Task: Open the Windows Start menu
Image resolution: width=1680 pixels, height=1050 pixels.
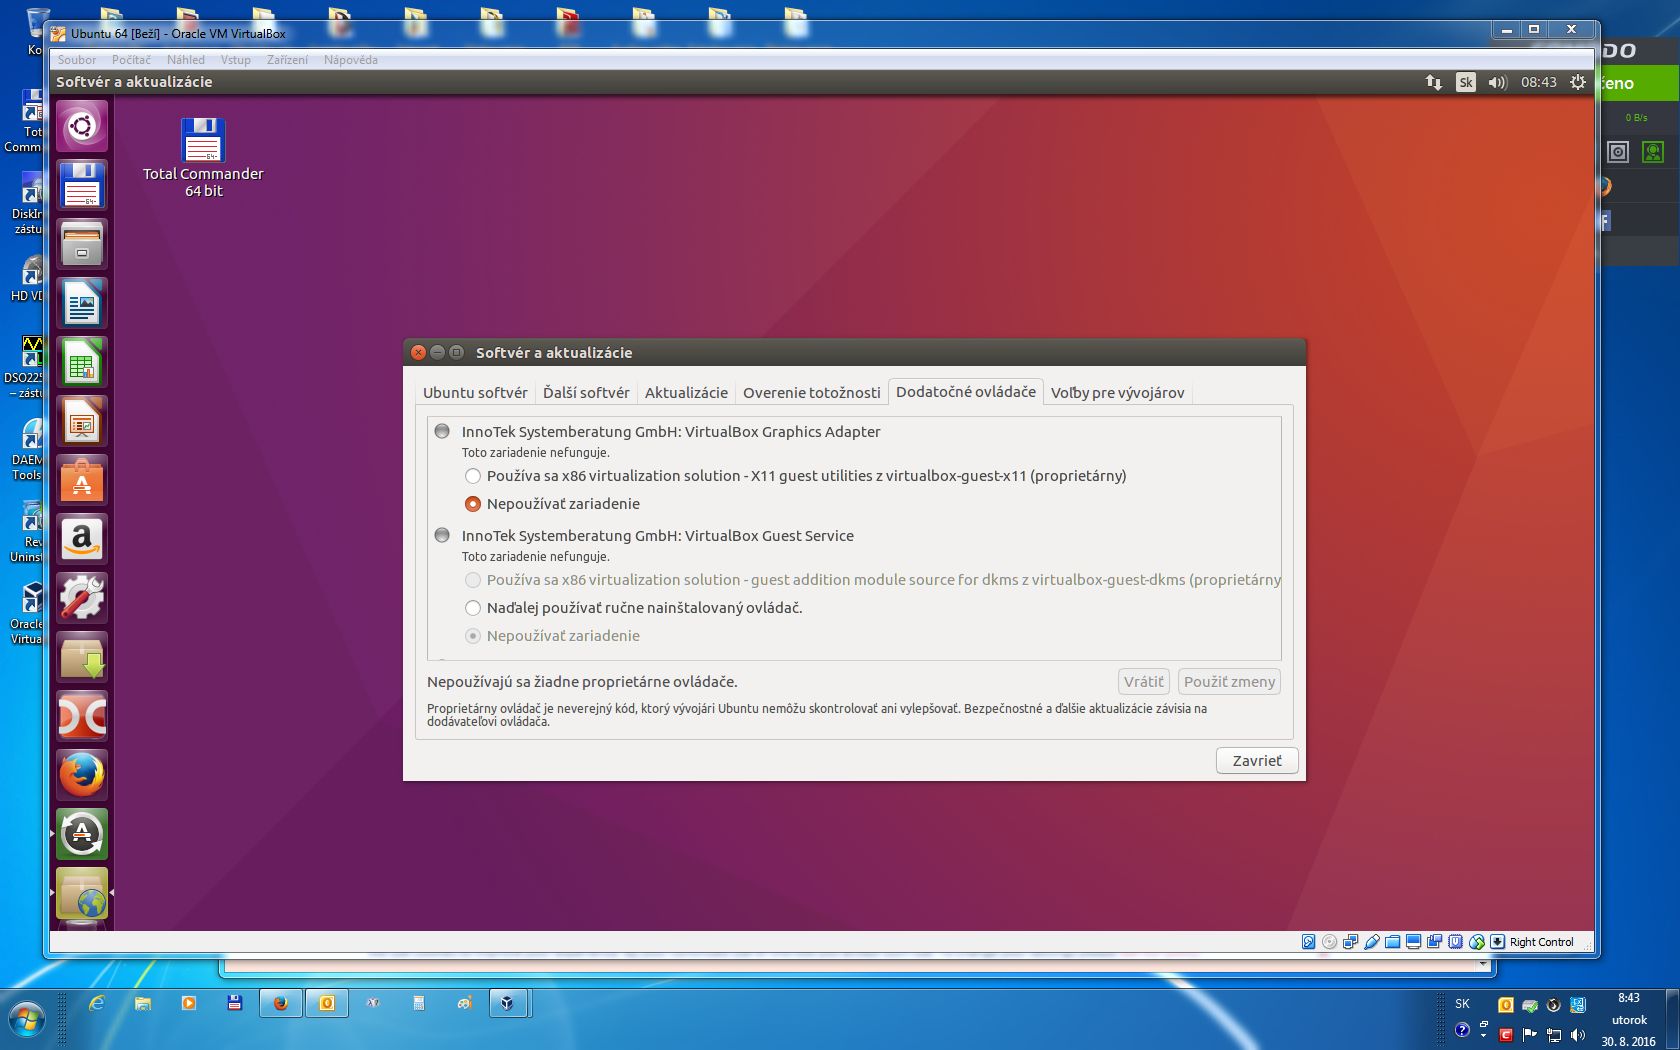Action: (26, 1021)
